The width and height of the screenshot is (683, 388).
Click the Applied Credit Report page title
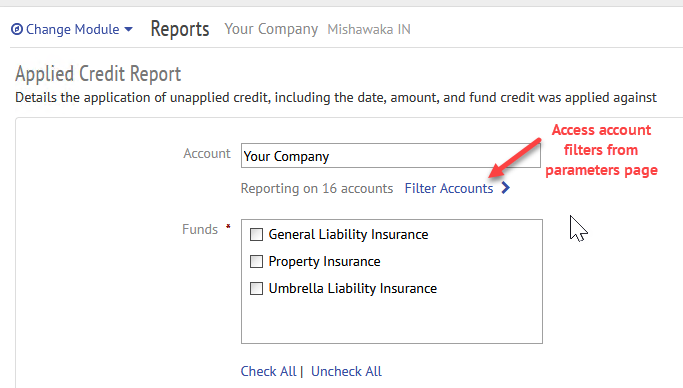tap(98, 74)
